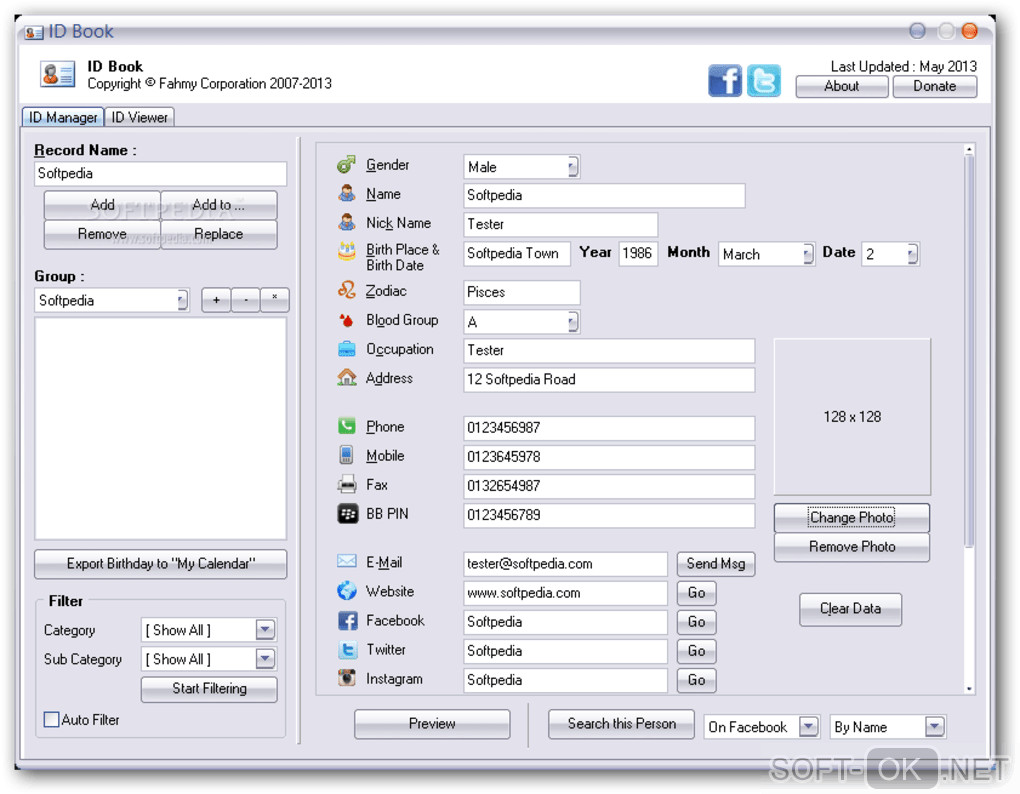The image size is (1020, 794).
Task: Click the Preview button
Action: pyautogui.click(x=432, y=724)
